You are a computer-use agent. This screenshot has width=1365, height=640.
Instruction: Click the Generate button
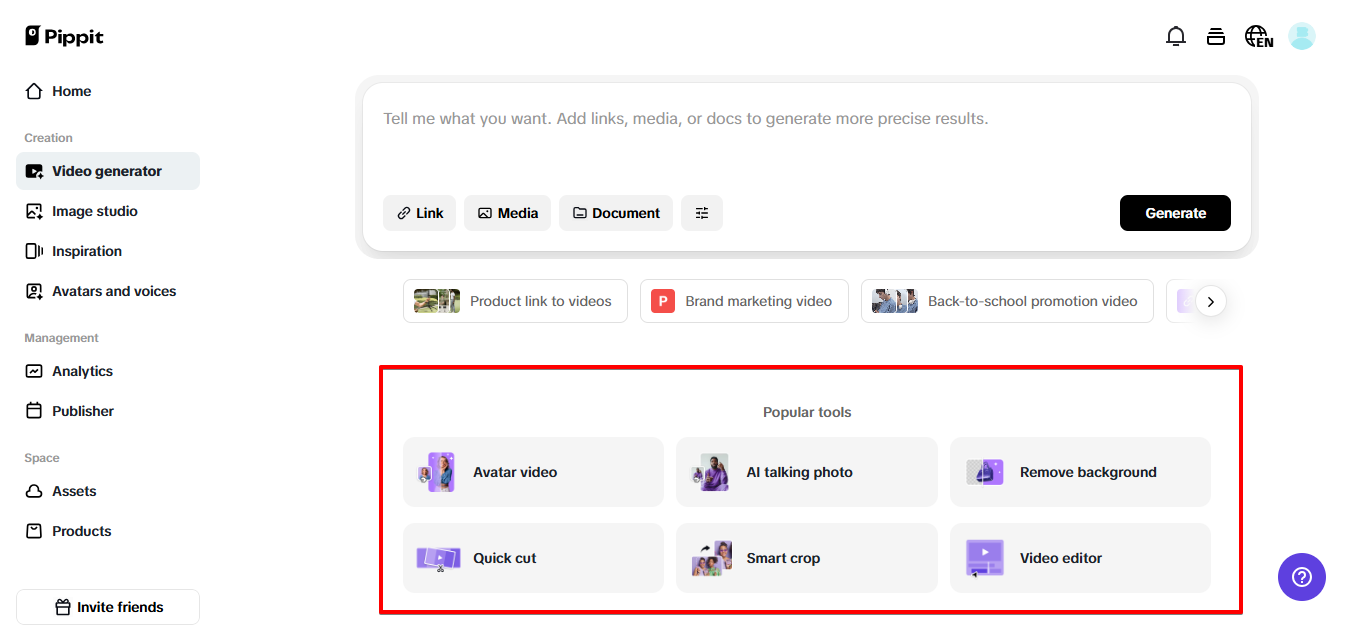pyautogui.click(x=1175, y=213)
